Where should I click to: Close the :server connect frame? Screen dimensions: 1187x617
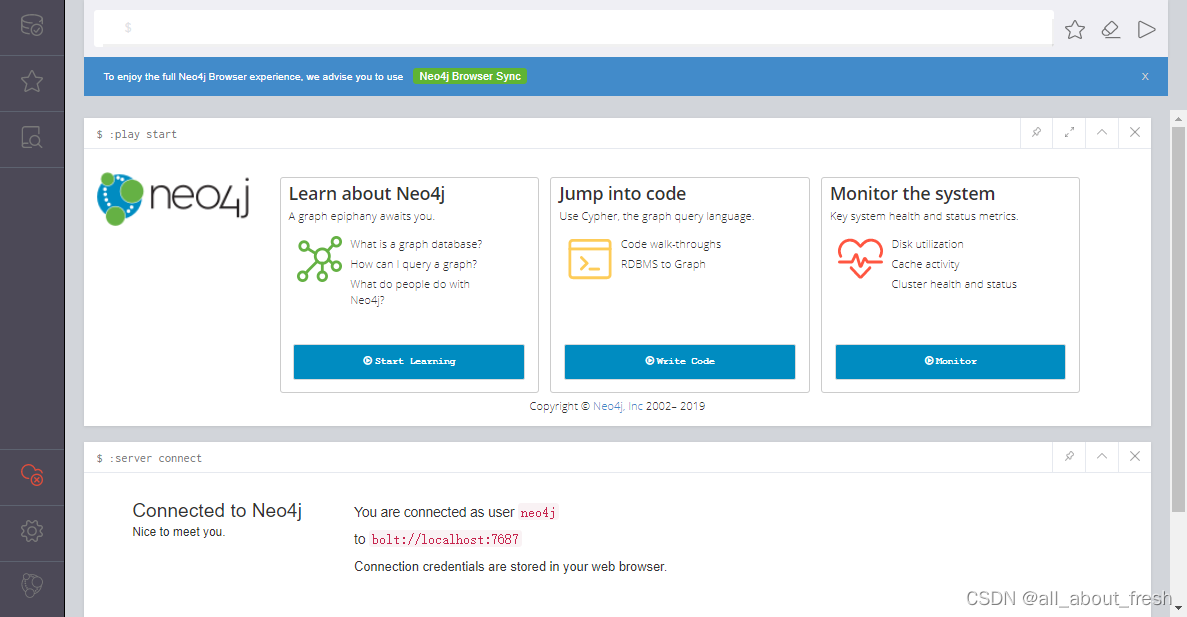point(1134,457)
